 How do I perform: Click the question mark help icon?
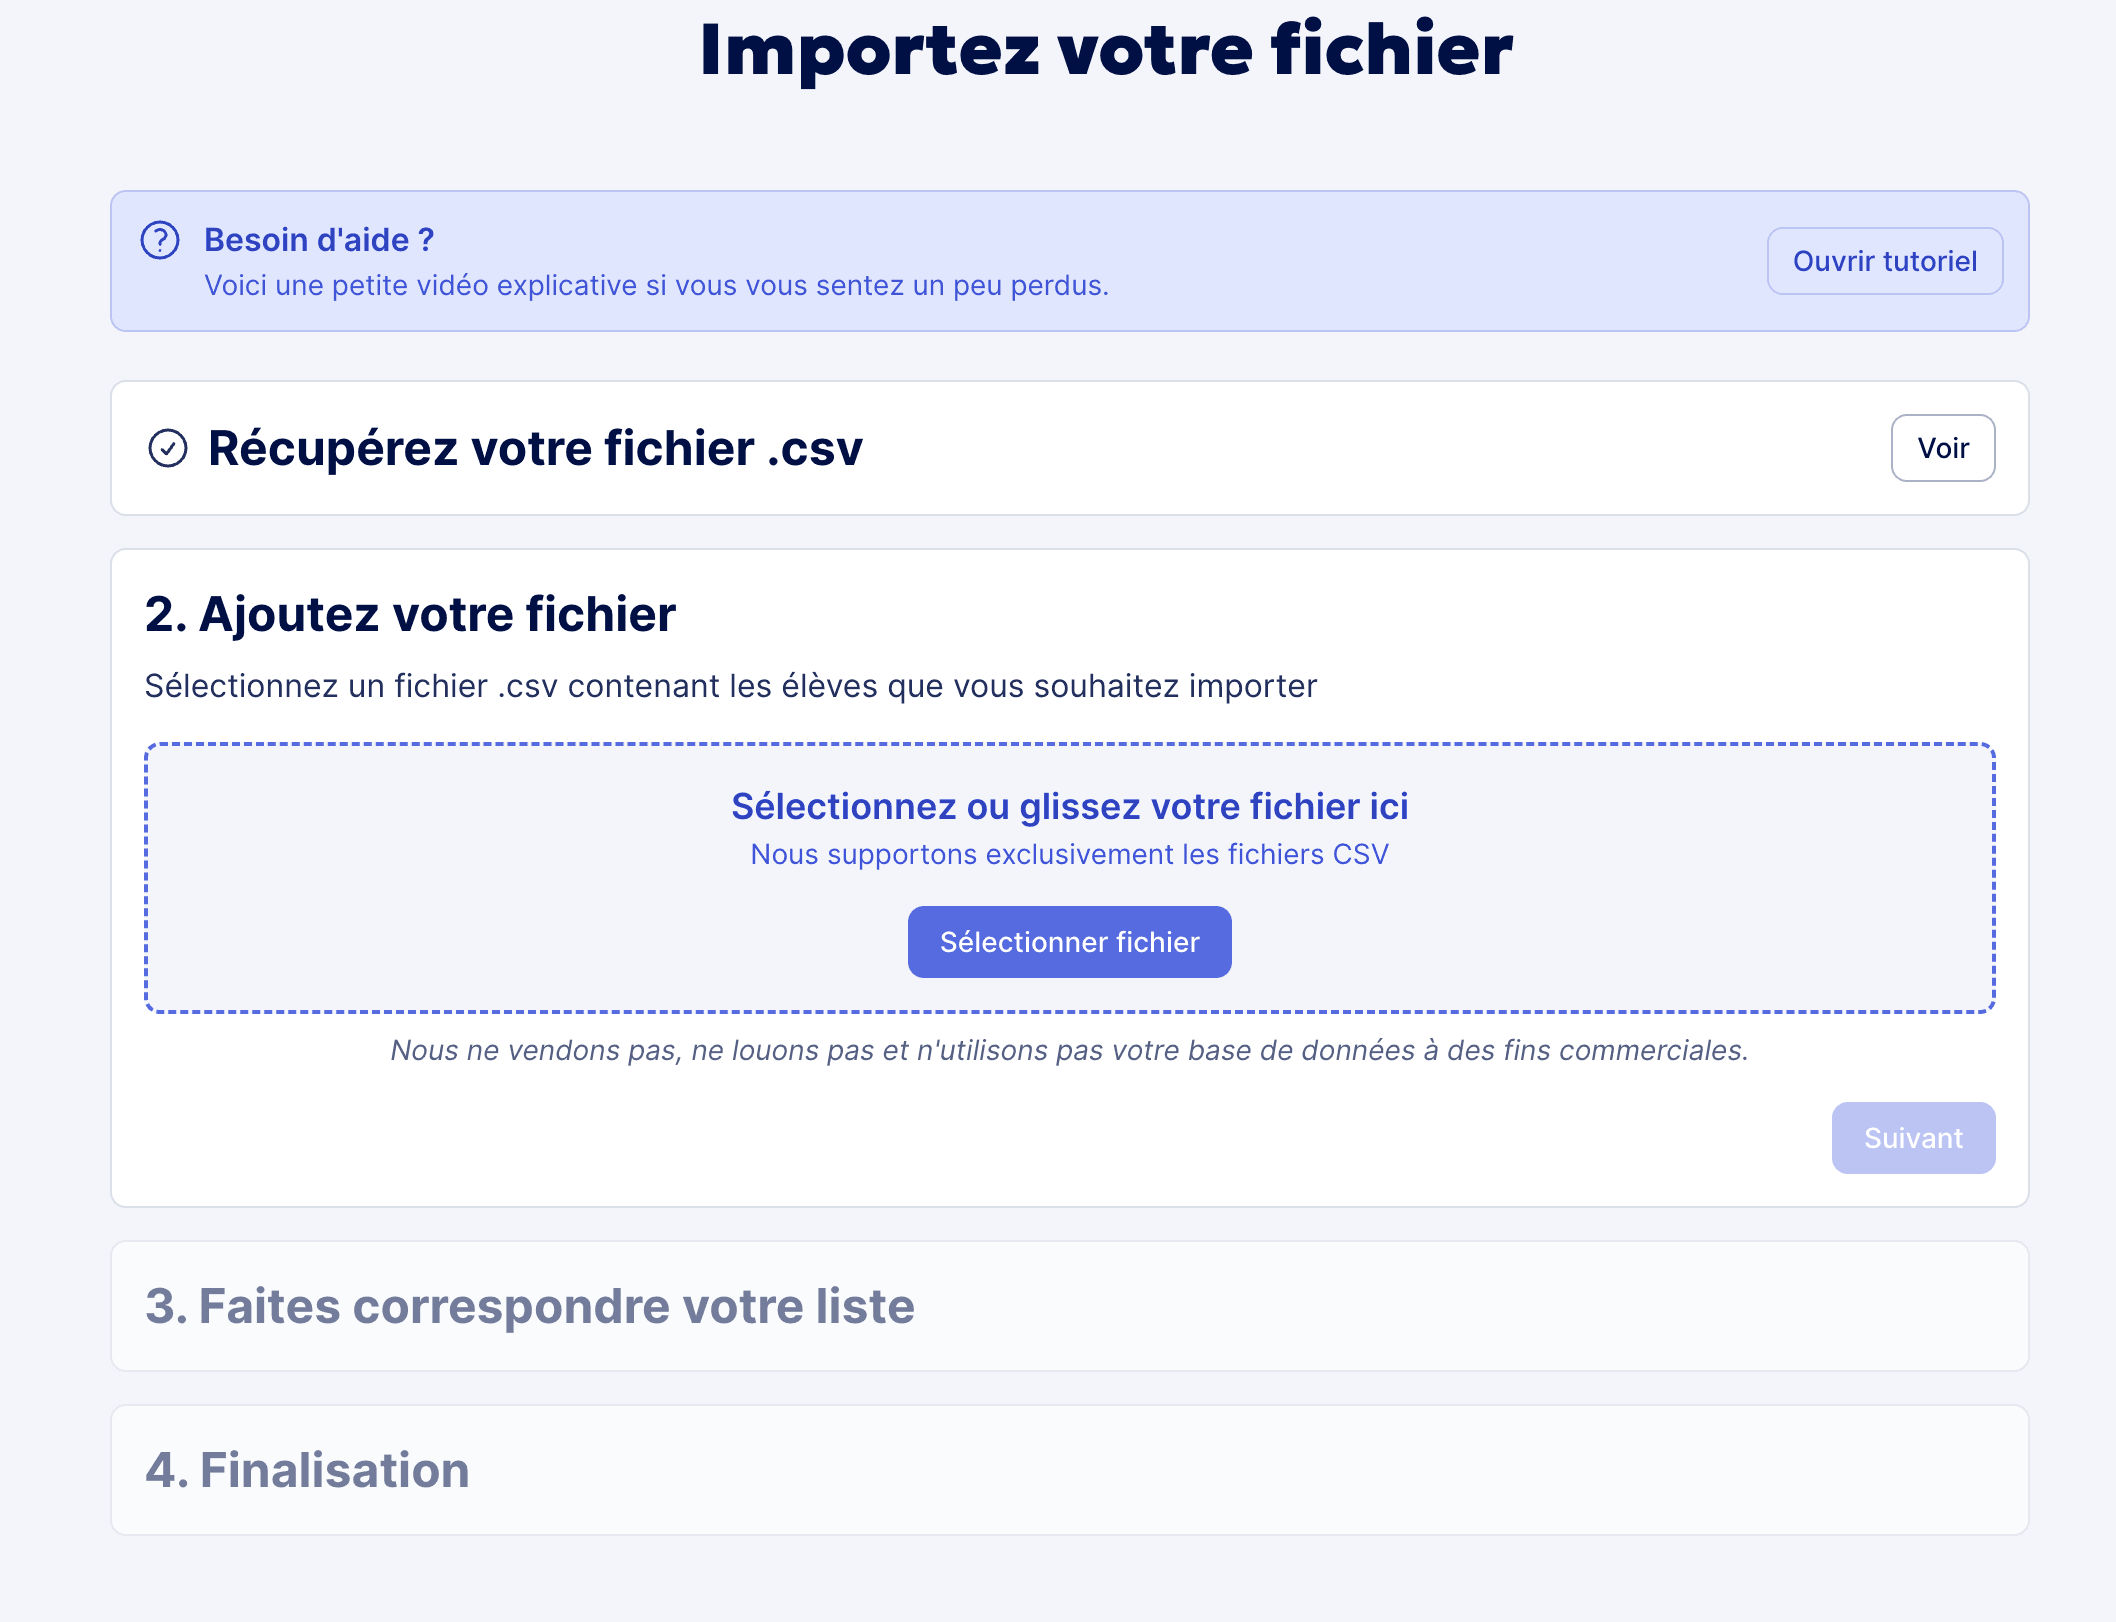pyautogui.click(x=160, y=240)
